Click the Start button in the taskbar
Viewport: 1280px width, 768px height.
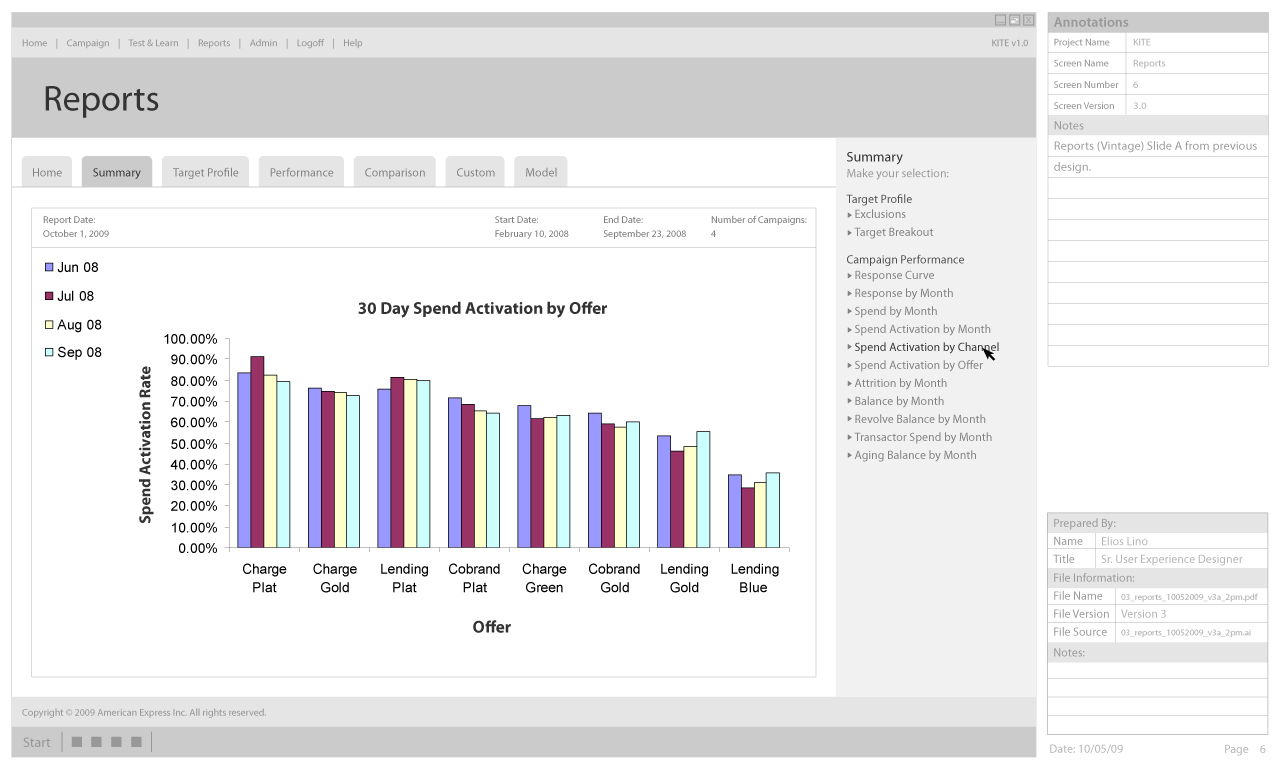[x=37, y=742]
